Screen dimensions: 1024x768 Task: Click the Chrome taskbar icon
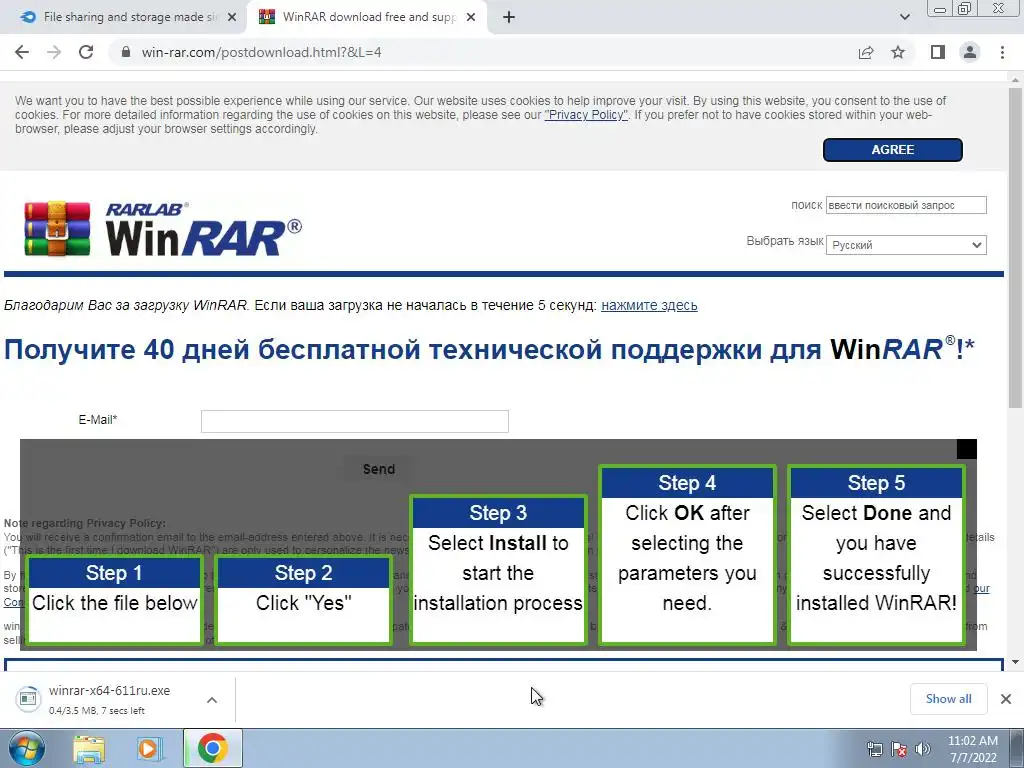(213, 748)
